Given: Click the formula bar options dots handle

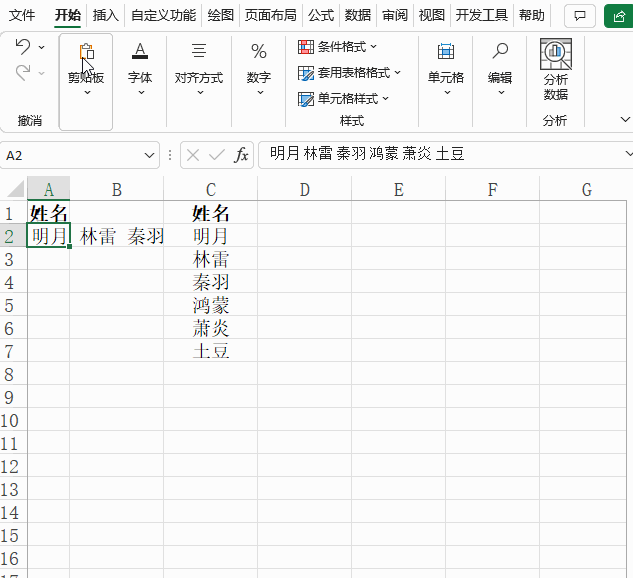Looking at the screenshot, I should pyautogui.click(x=170, y=155).
